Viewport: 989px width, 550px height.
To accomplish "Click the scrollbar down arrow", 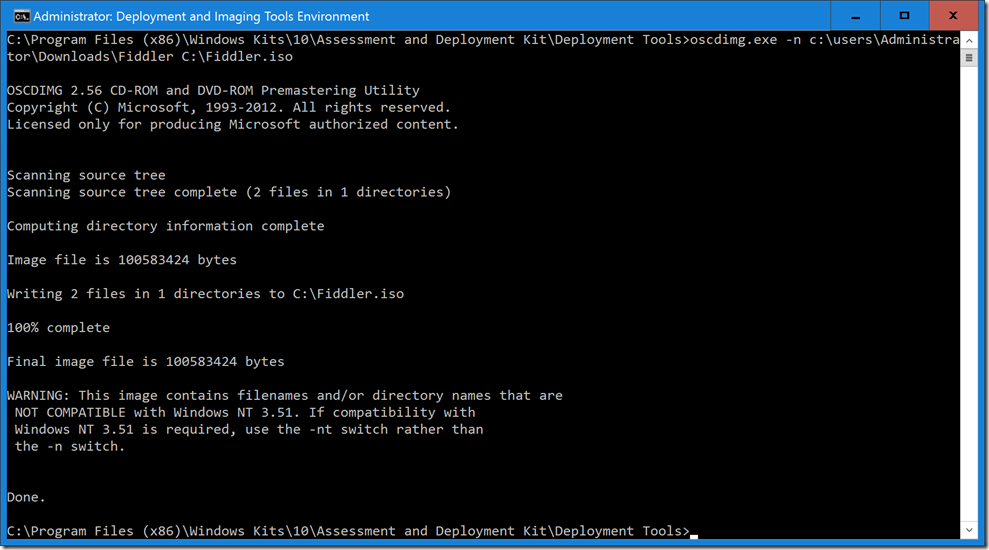I will click(x=969, y=530).
